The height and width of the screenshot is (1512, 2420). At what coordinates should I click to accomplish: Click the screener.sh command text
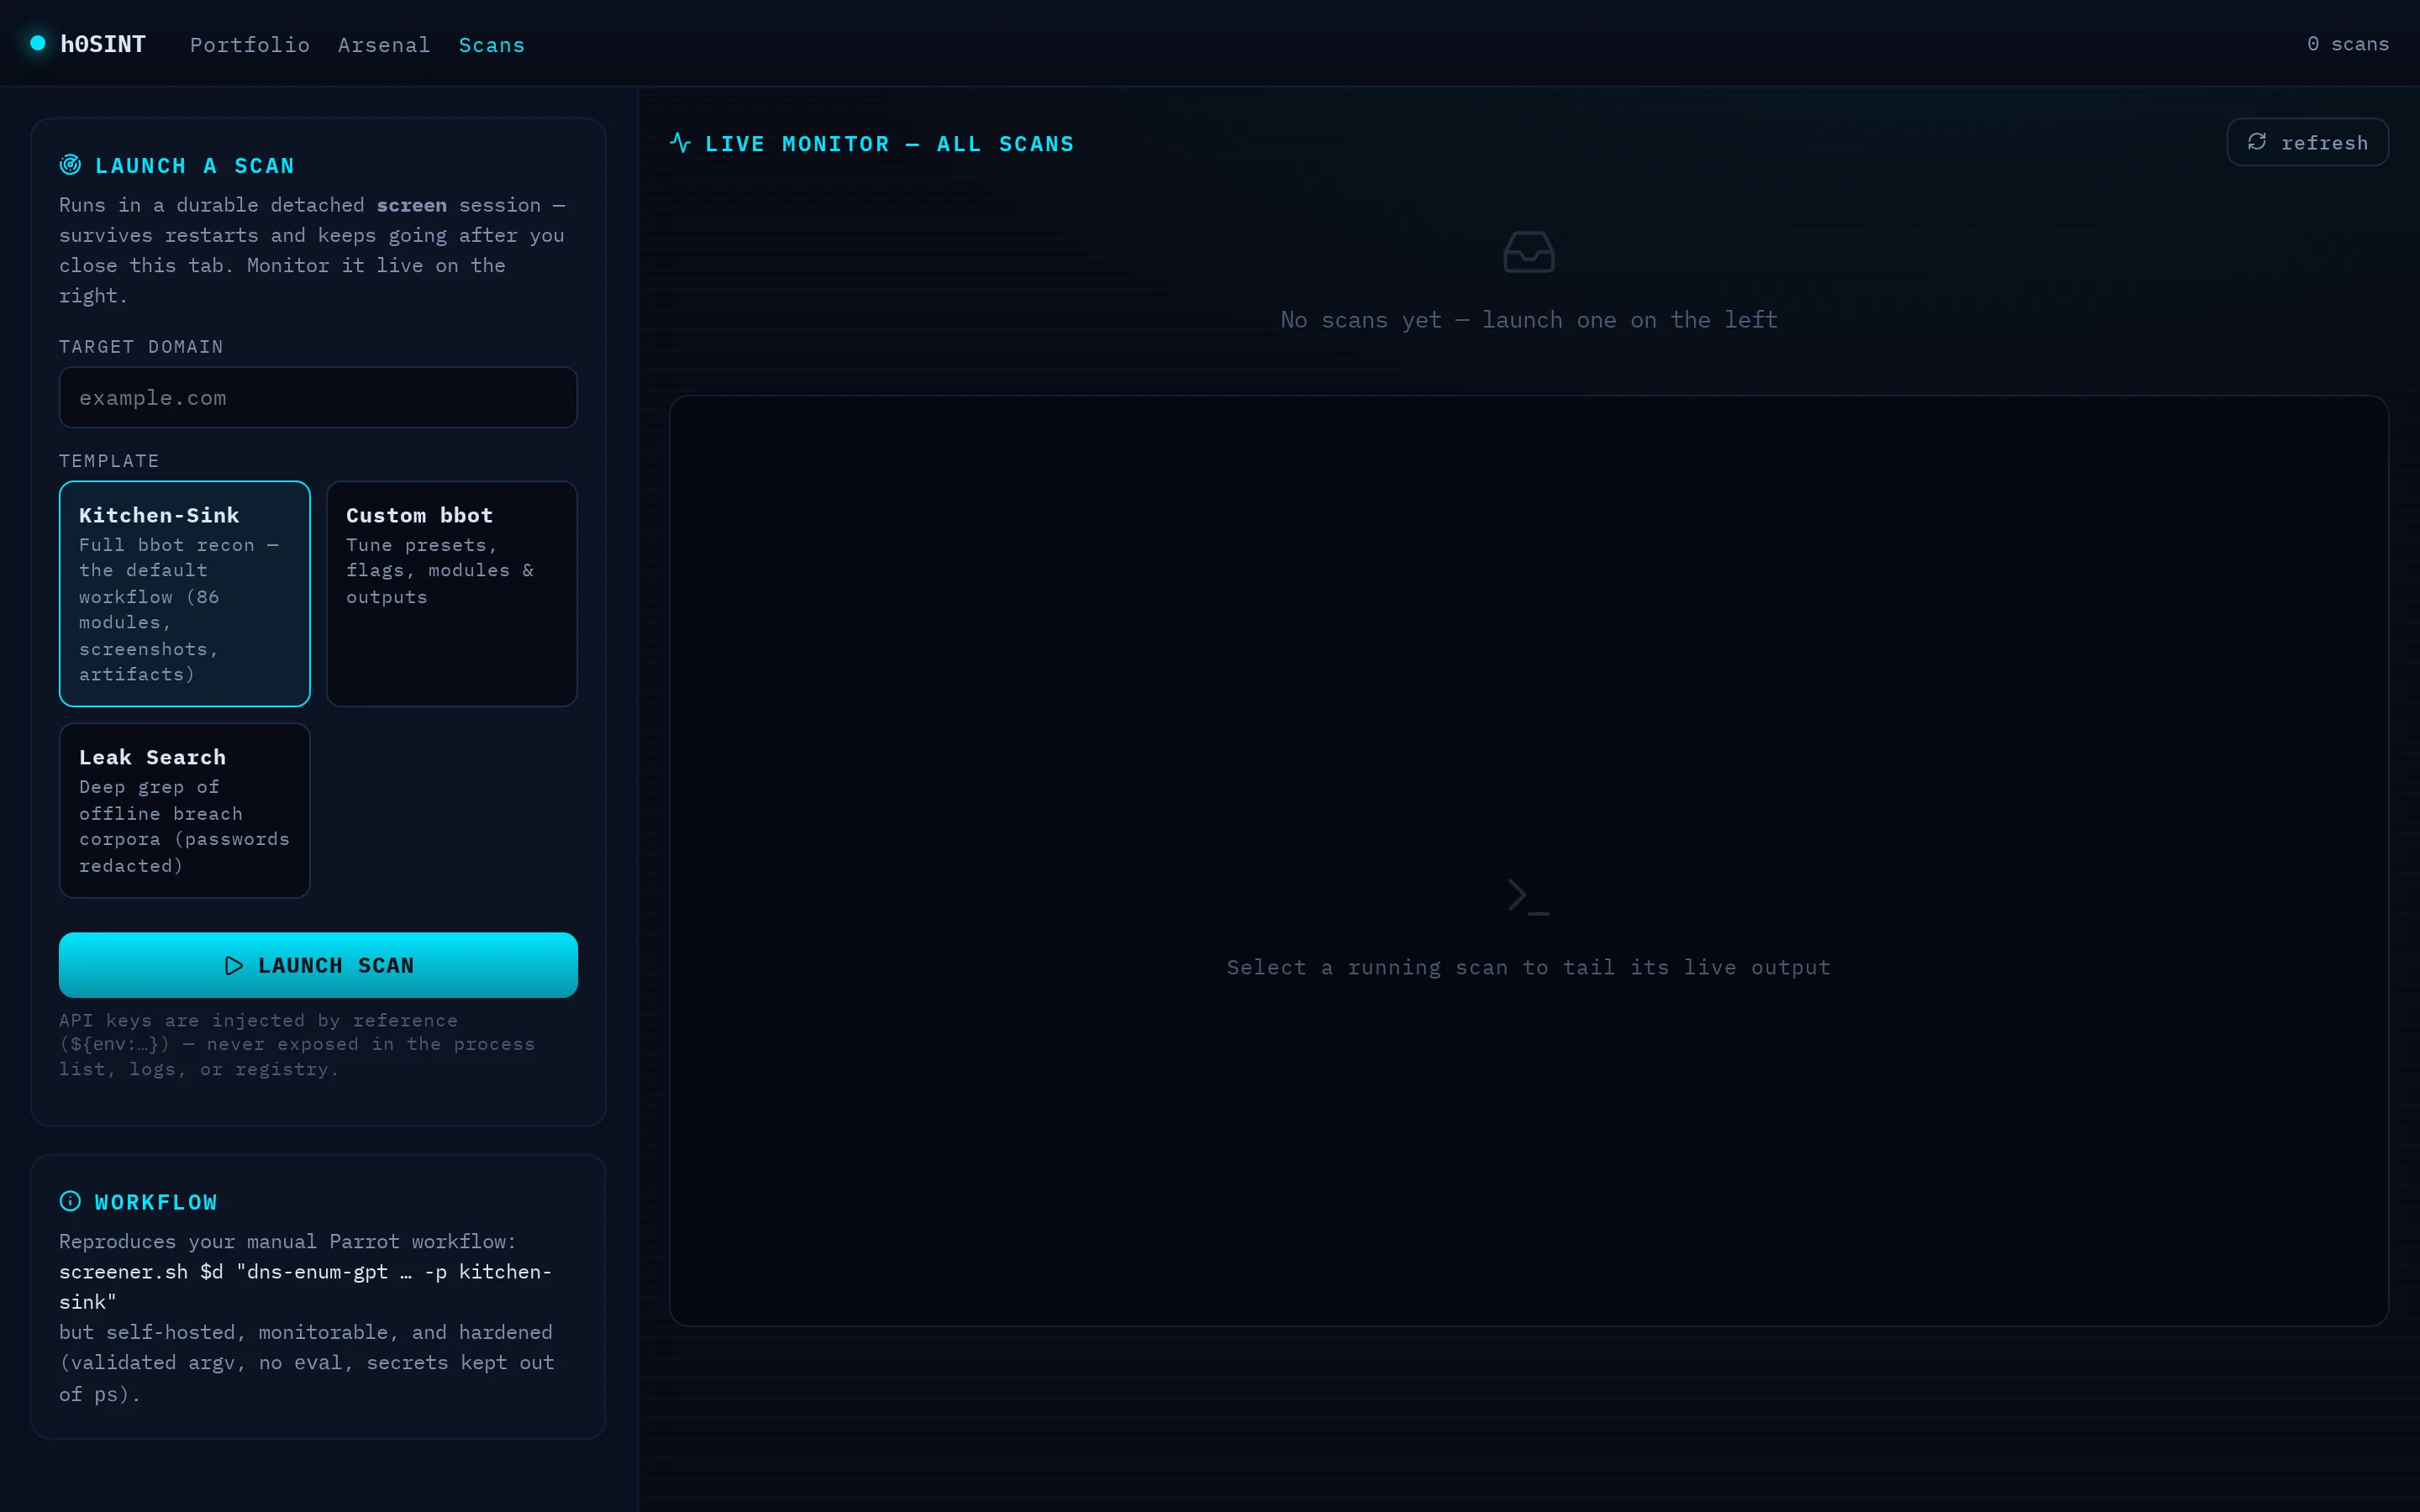pos(306,1287)
